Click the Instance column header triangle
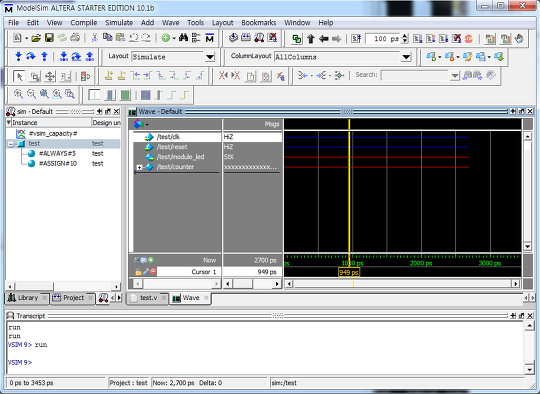540x394 pixels. [x=9, y=123]
